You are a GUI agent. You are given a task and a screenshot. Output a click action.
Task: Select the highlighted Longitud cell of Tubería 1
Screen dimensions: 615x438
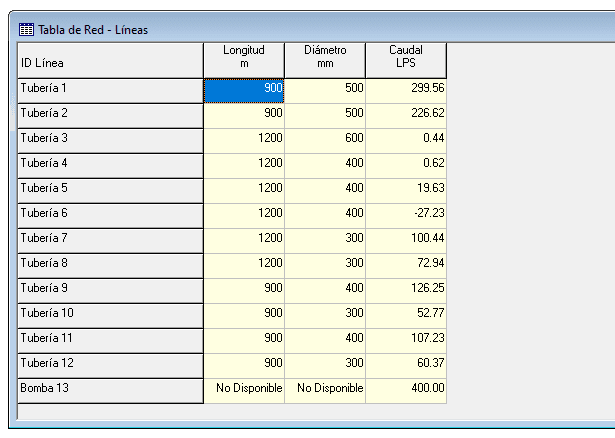click(x=244, y=89)
